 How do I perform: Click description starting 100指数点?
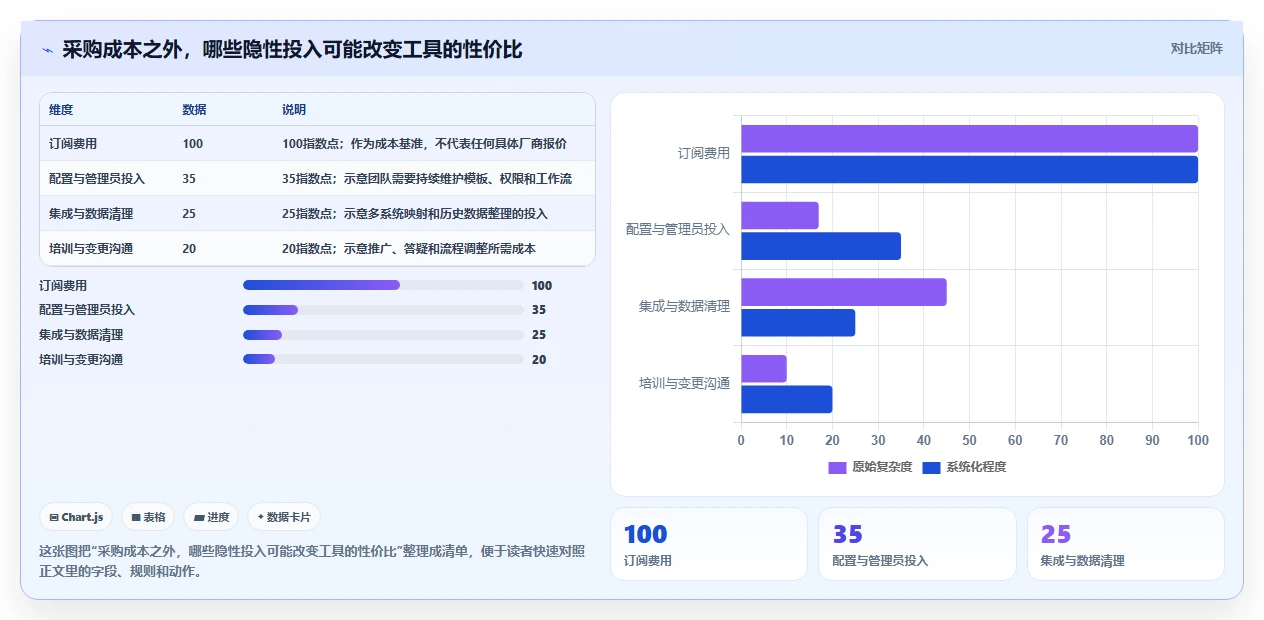tap(424, 144)
